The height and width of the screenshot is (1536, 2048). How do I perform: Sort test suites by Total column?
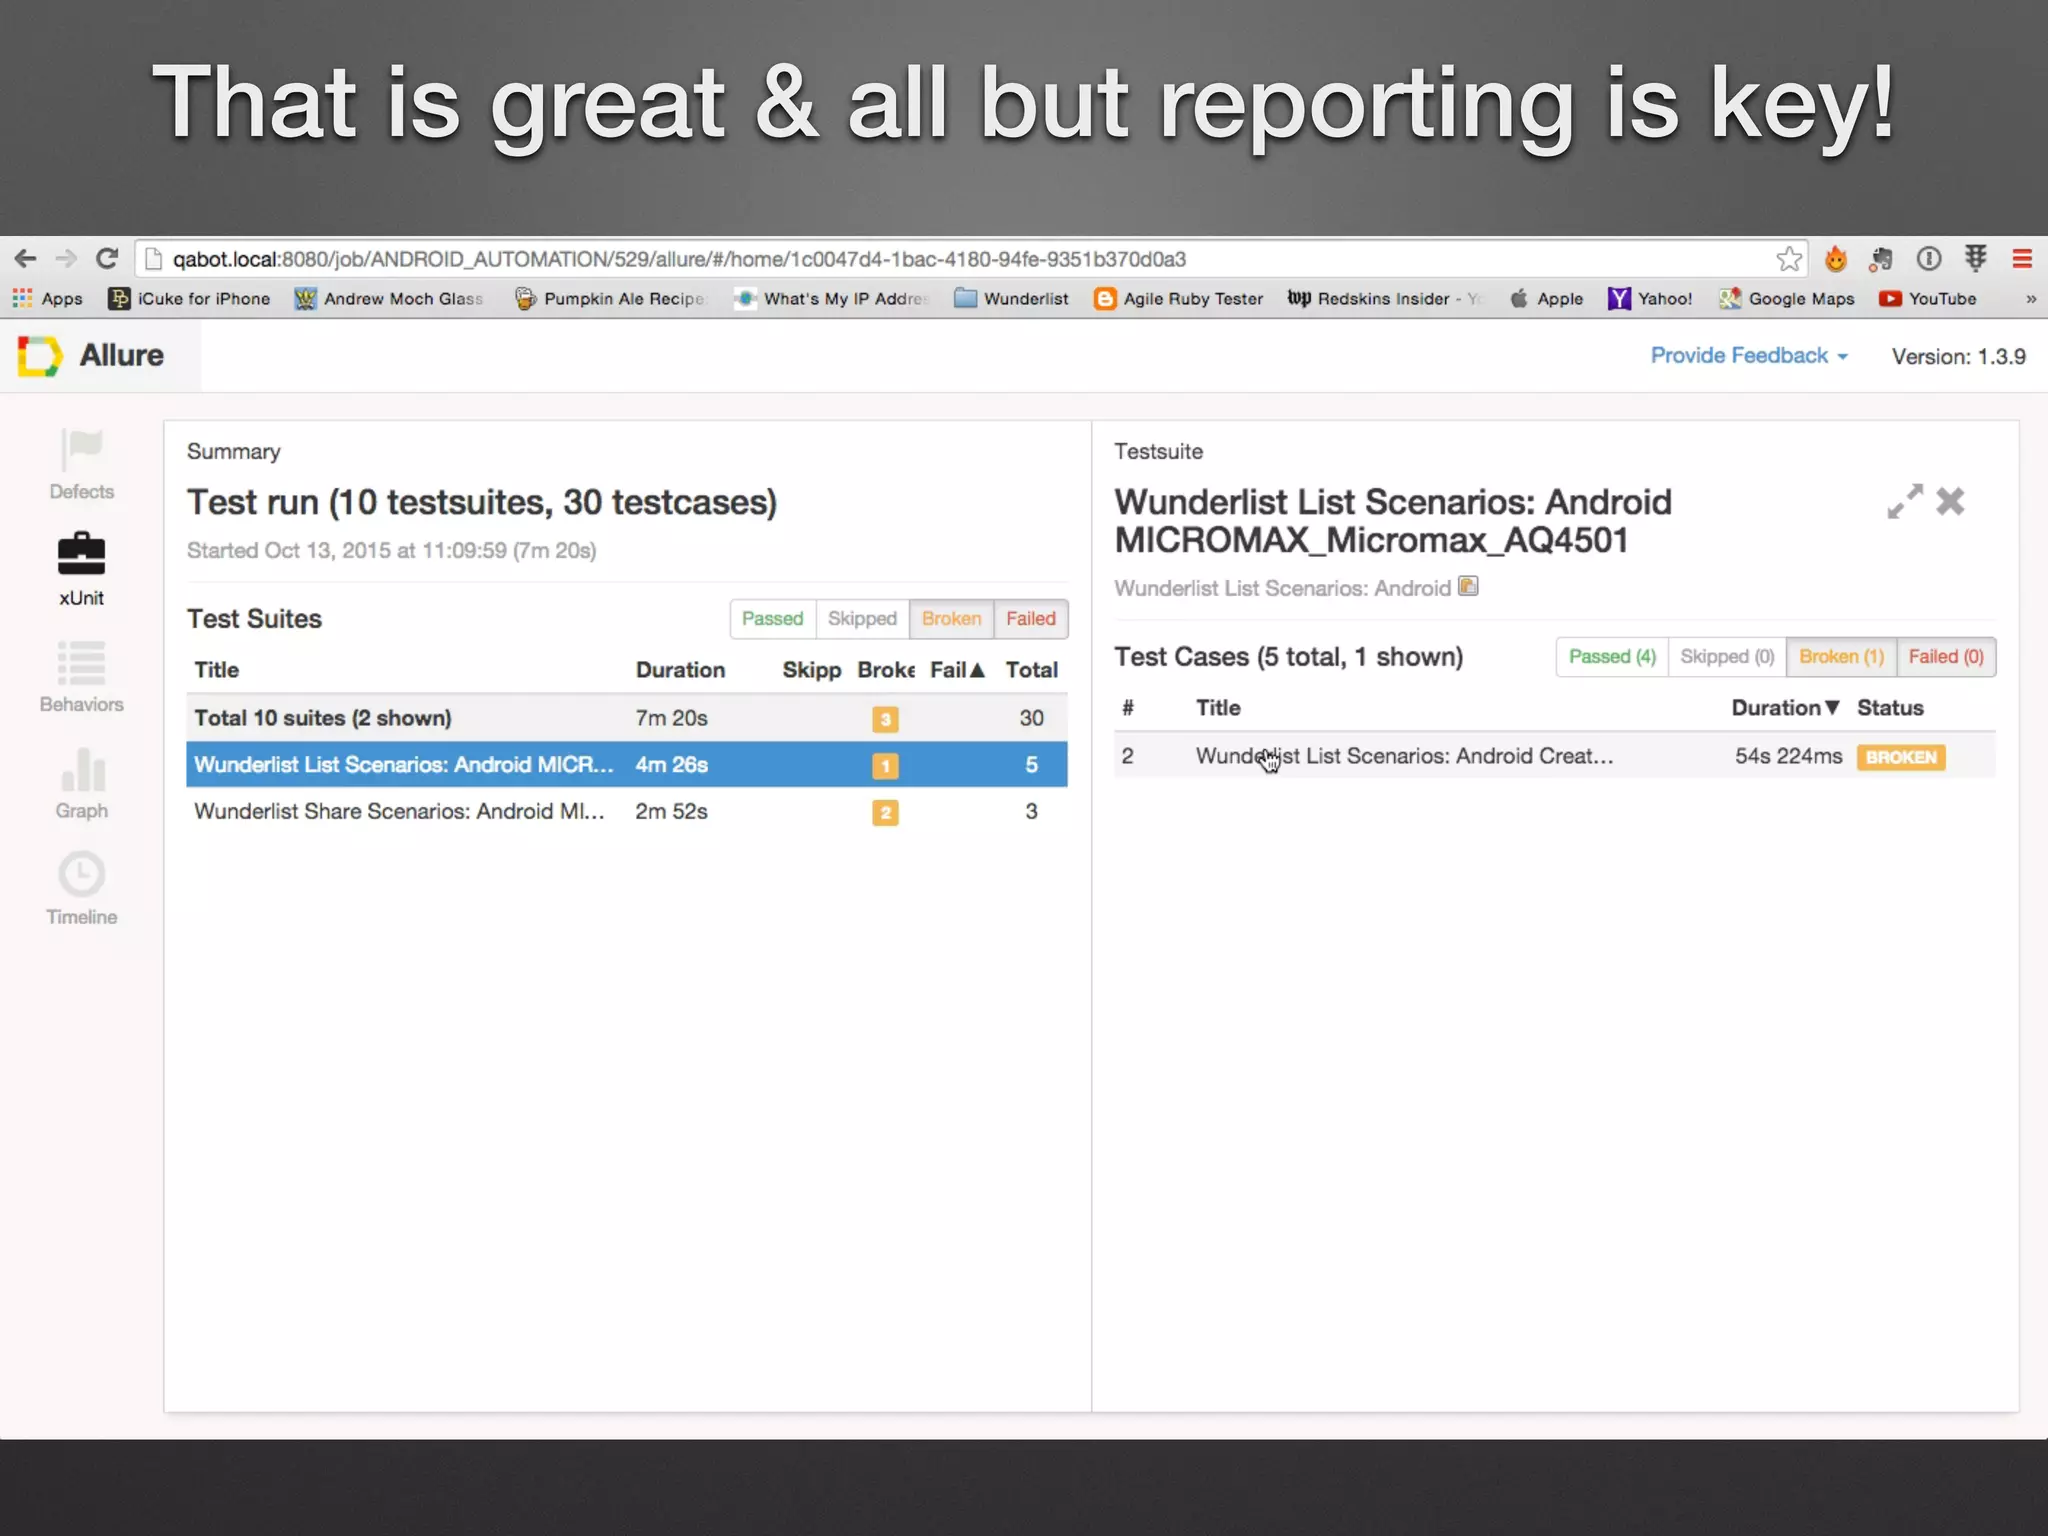tap(1031, 670)
